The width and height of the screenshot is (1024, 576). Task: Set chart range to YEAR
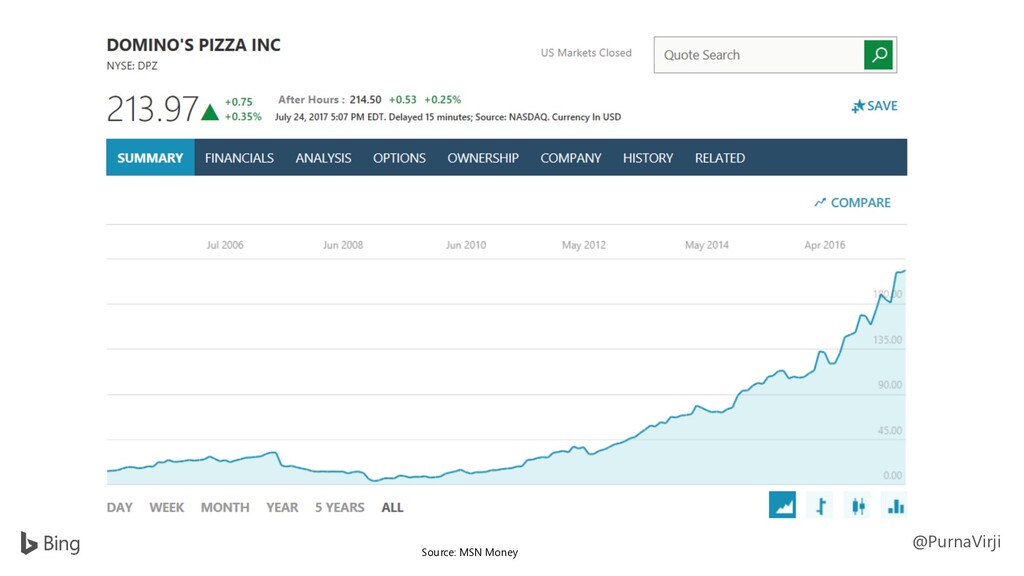(282, 507)
